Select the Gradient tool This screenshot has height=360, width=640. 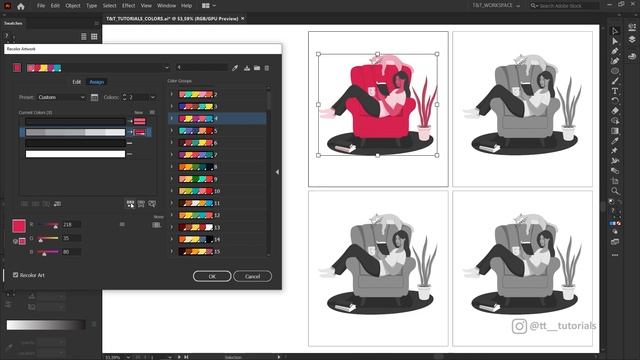(x=615, y=131)
